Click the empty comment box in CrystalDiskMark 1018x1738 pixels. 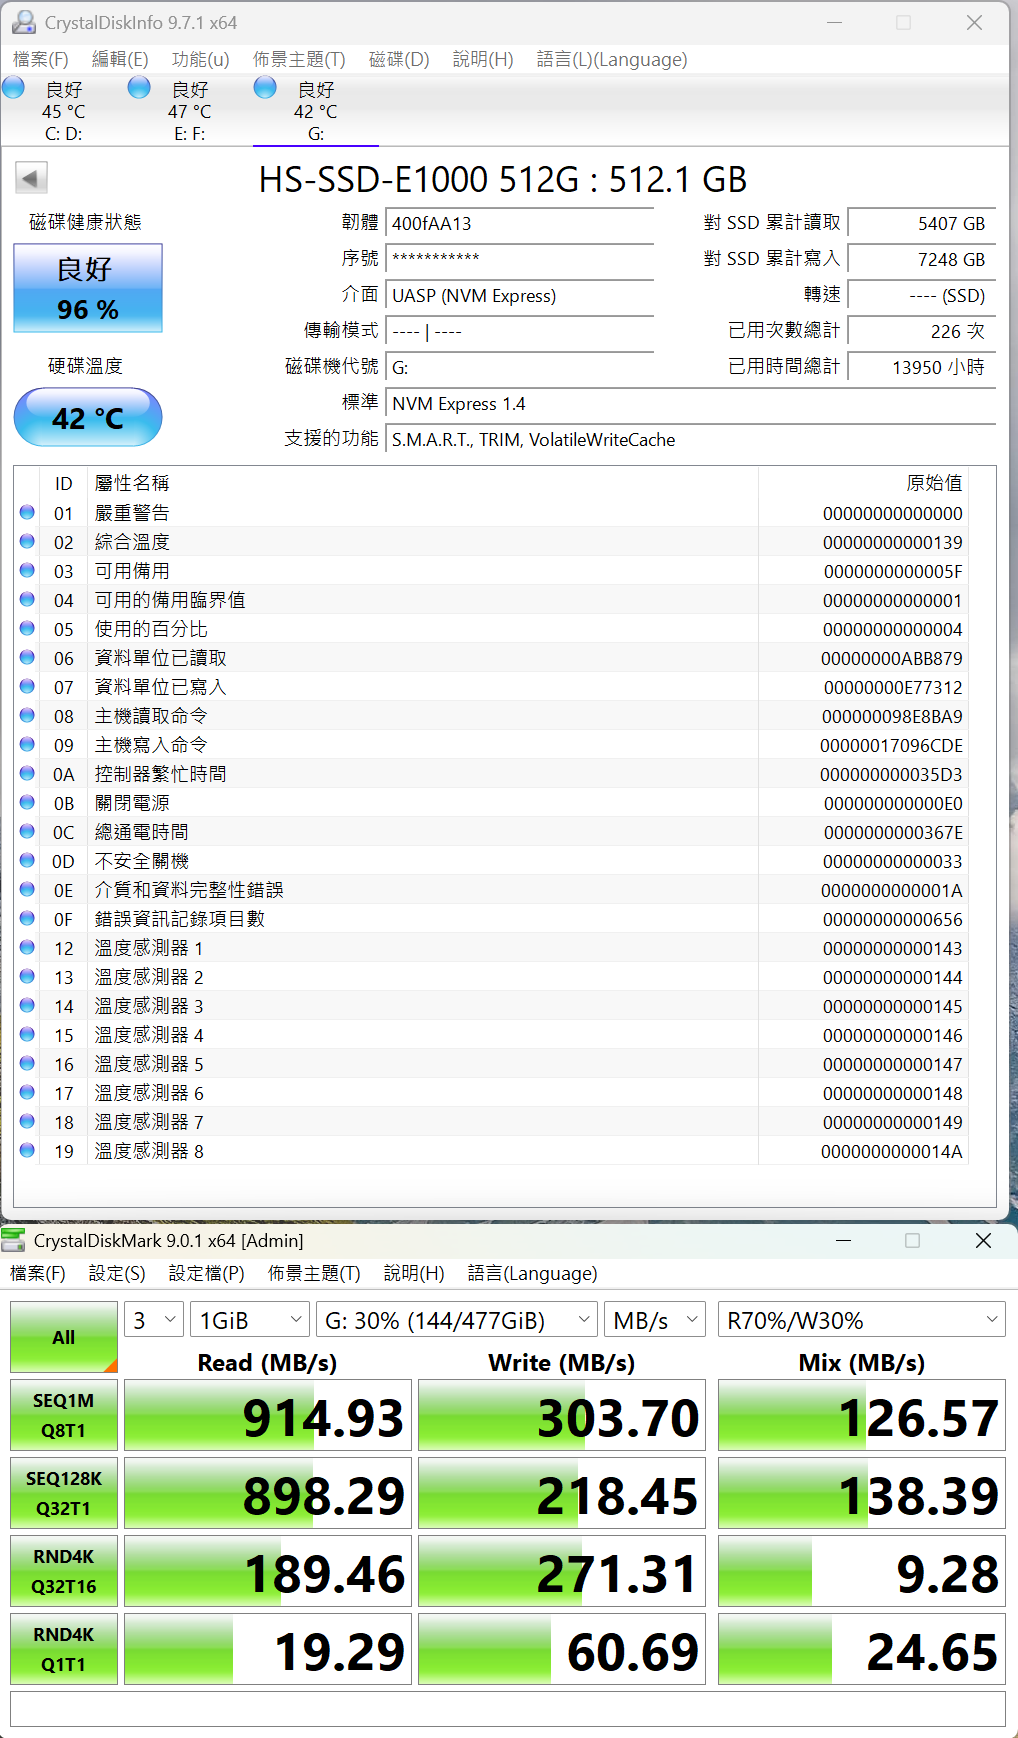point(508,1709)
